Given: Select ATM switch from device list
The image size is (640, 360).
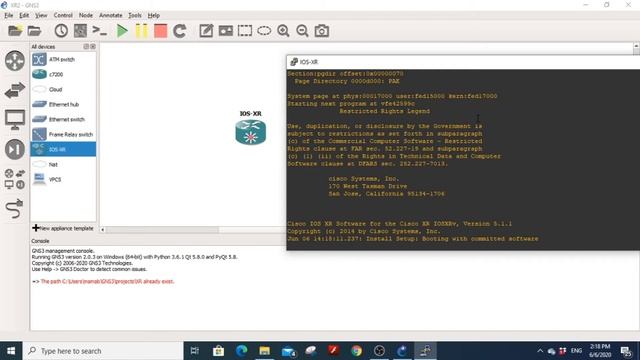Looking at the screenshot, I should [x=63, y=60].
